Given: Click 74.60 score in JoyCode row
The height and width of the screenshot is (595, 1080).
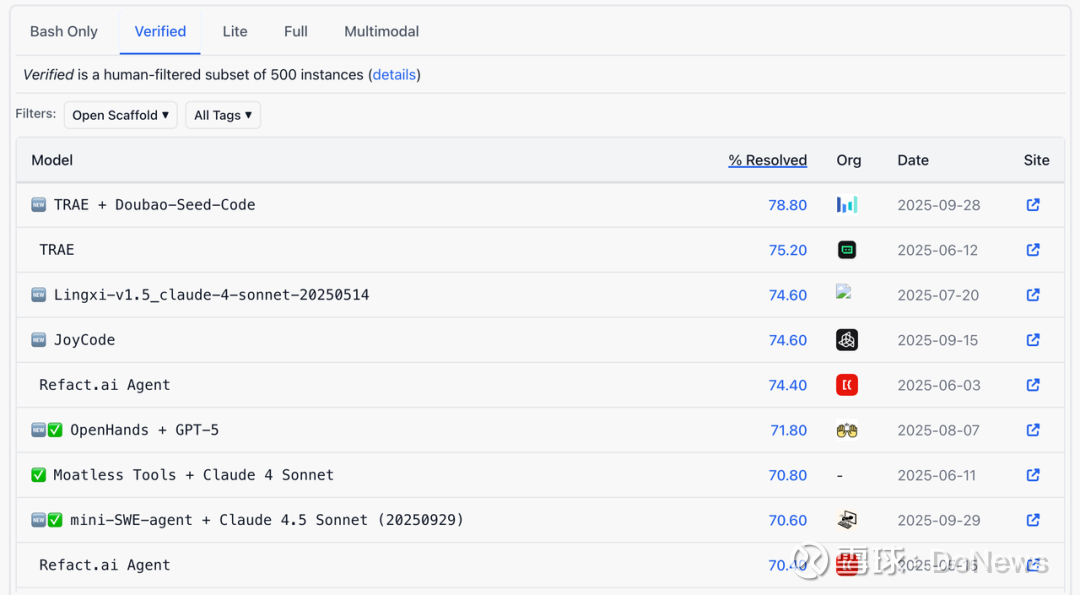Looking at the screenshot, I should point(787,340).
